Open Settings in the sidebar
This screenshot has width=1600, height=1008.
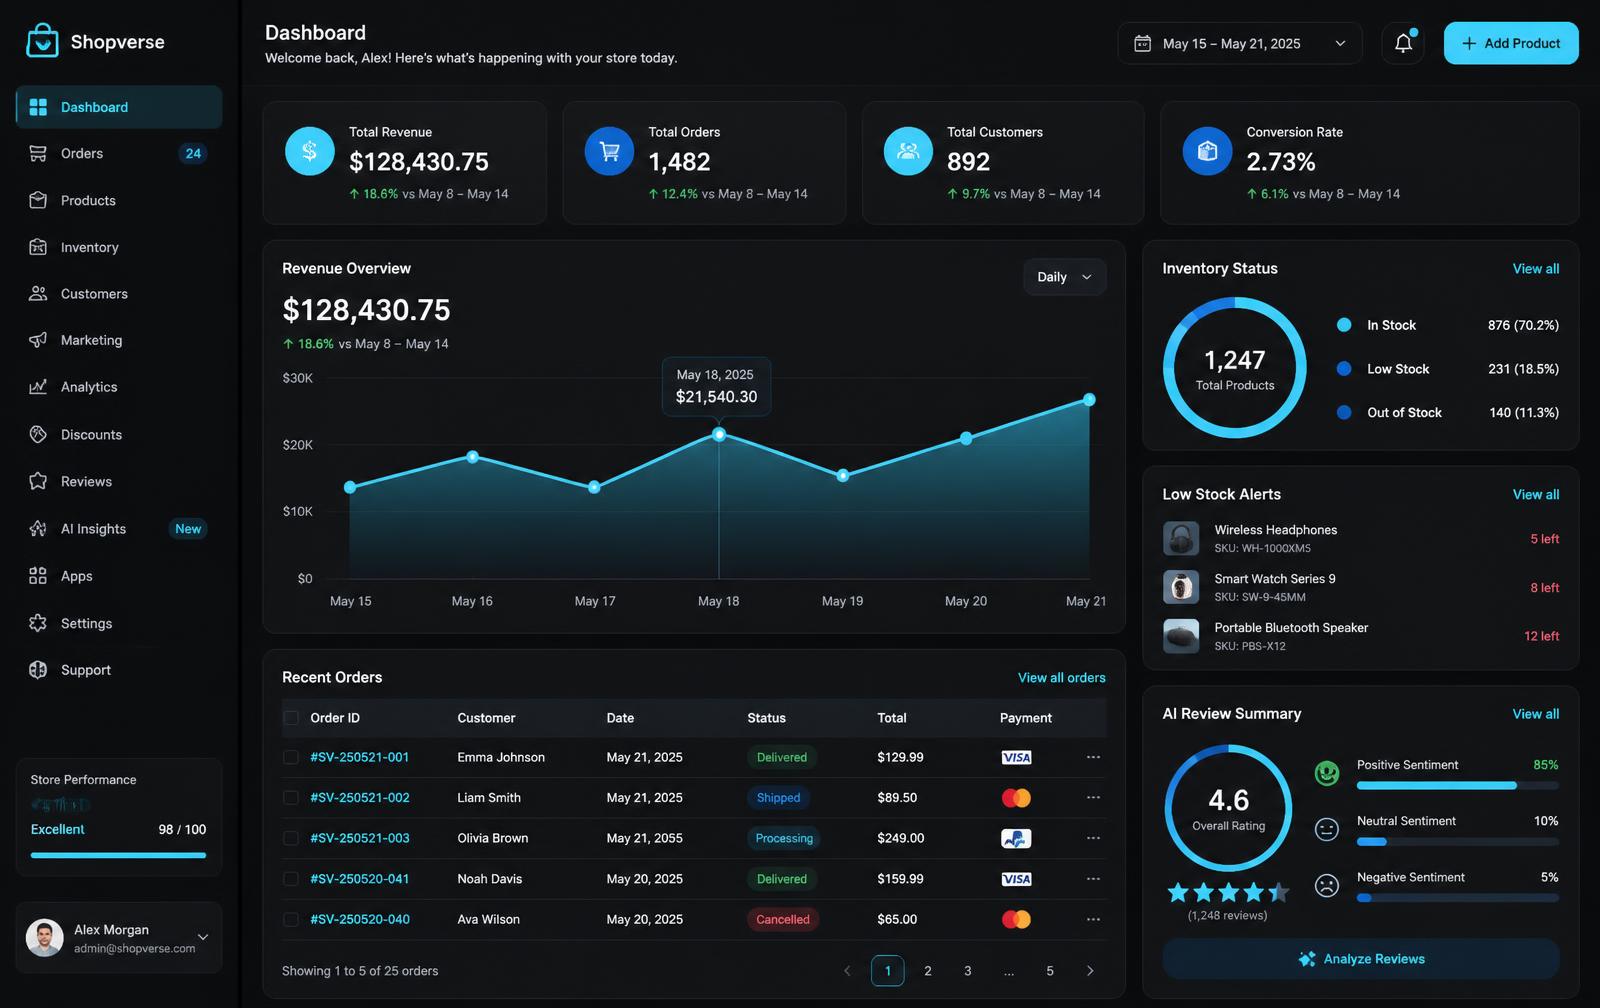click(x=119, y=623)
